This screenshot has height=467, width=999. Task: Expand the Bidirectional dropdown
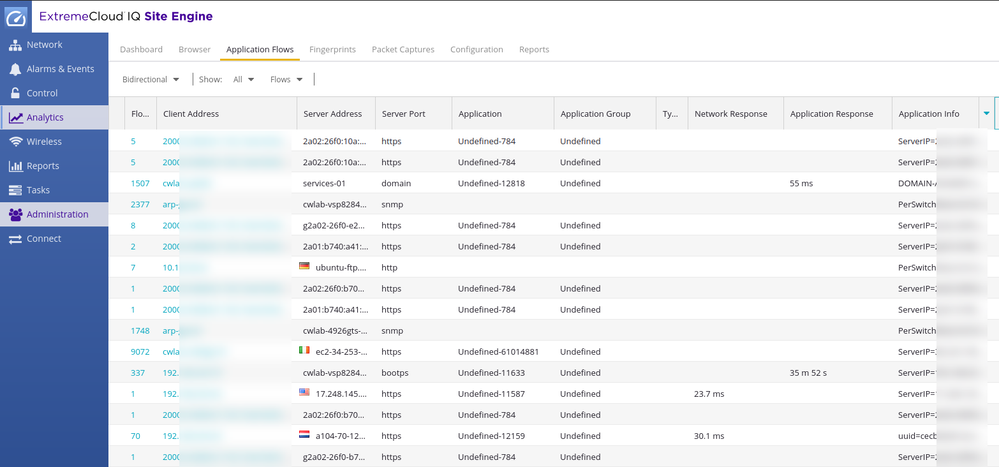(x=150, y=79)
